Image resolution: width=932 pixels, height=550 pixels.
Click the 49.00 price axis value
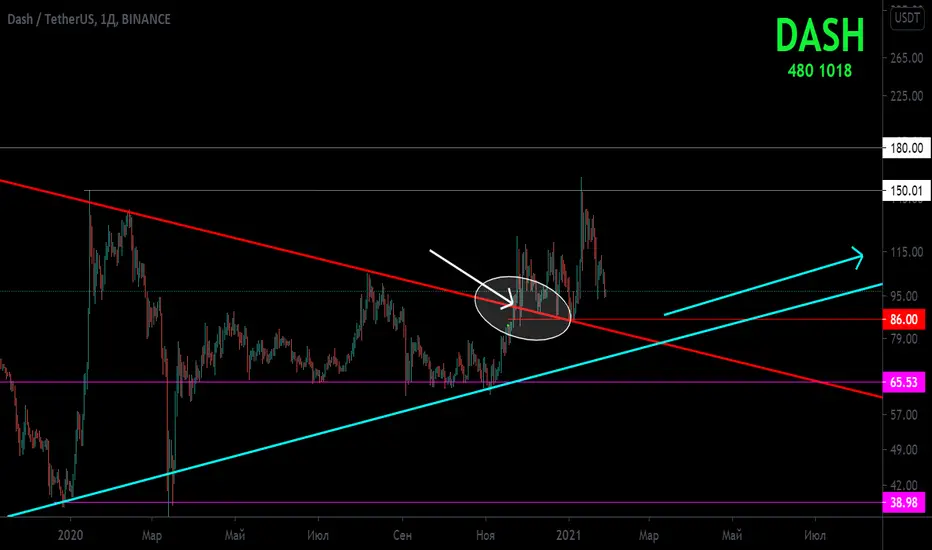tap(903, 450)
